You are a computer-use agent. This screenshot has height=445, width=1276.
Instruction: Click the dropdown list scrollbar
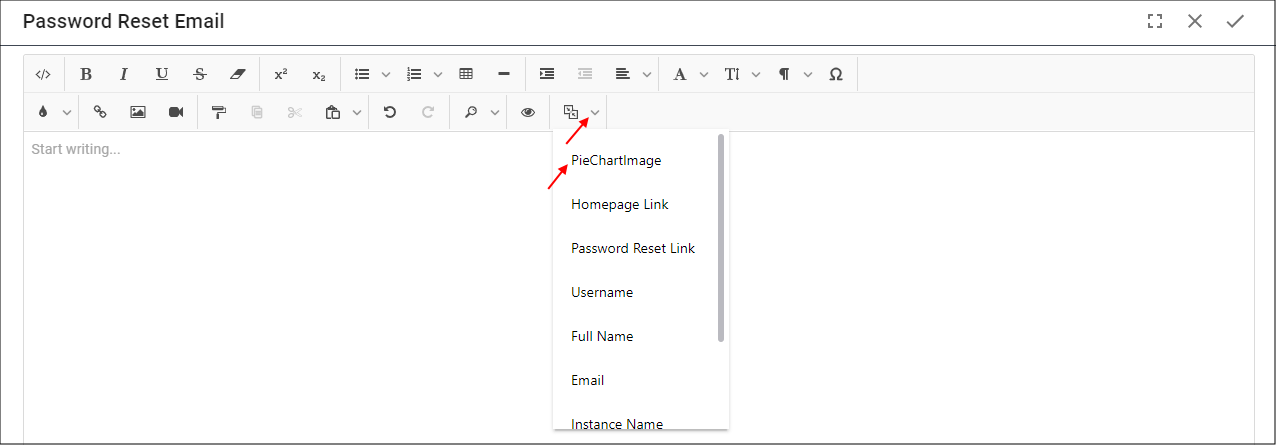pyautogui.click(x=721, y=238)
